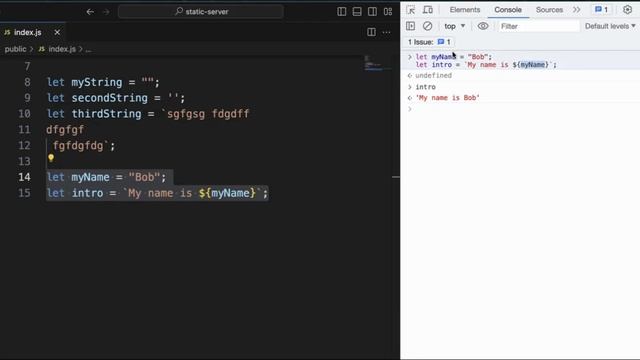Click the myString variable on line 8
This screenshot has width=640, height=360.
[97, 82]
